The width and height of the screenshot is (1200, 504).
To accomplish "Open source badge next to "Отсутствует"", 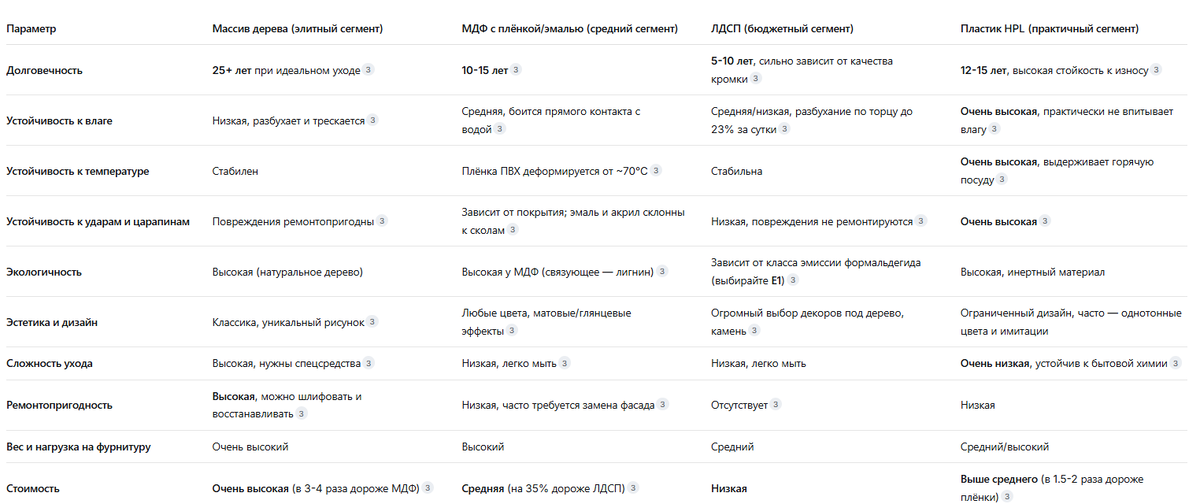I will [x=776, y=405].
